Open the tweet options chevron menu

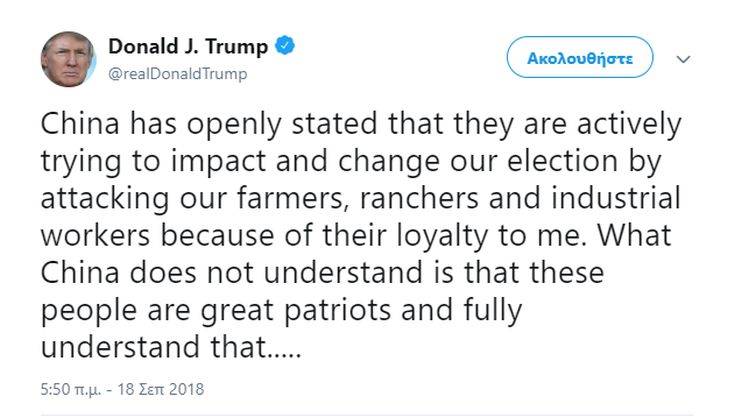pos(684,59)
